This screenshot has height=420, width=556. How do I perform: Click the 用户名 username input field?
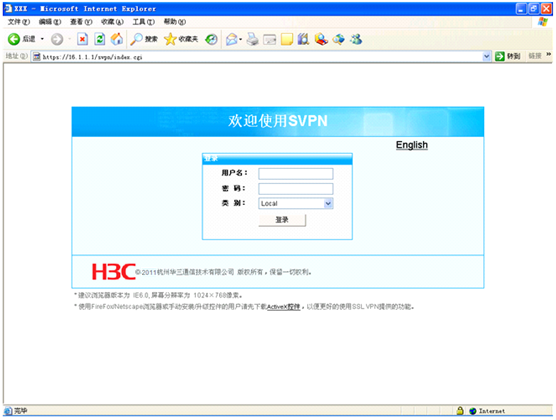(x=296, y=174)
